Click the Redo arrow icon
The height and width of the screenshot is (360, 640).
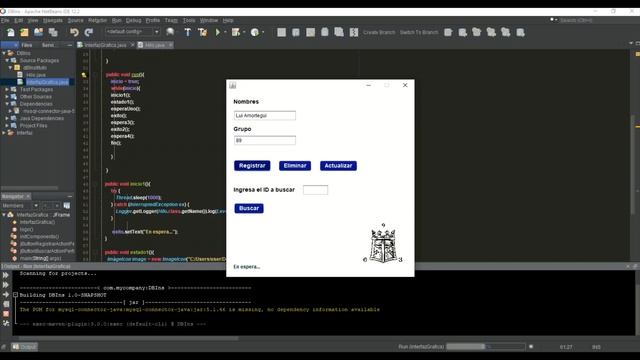tap(89, 32)
